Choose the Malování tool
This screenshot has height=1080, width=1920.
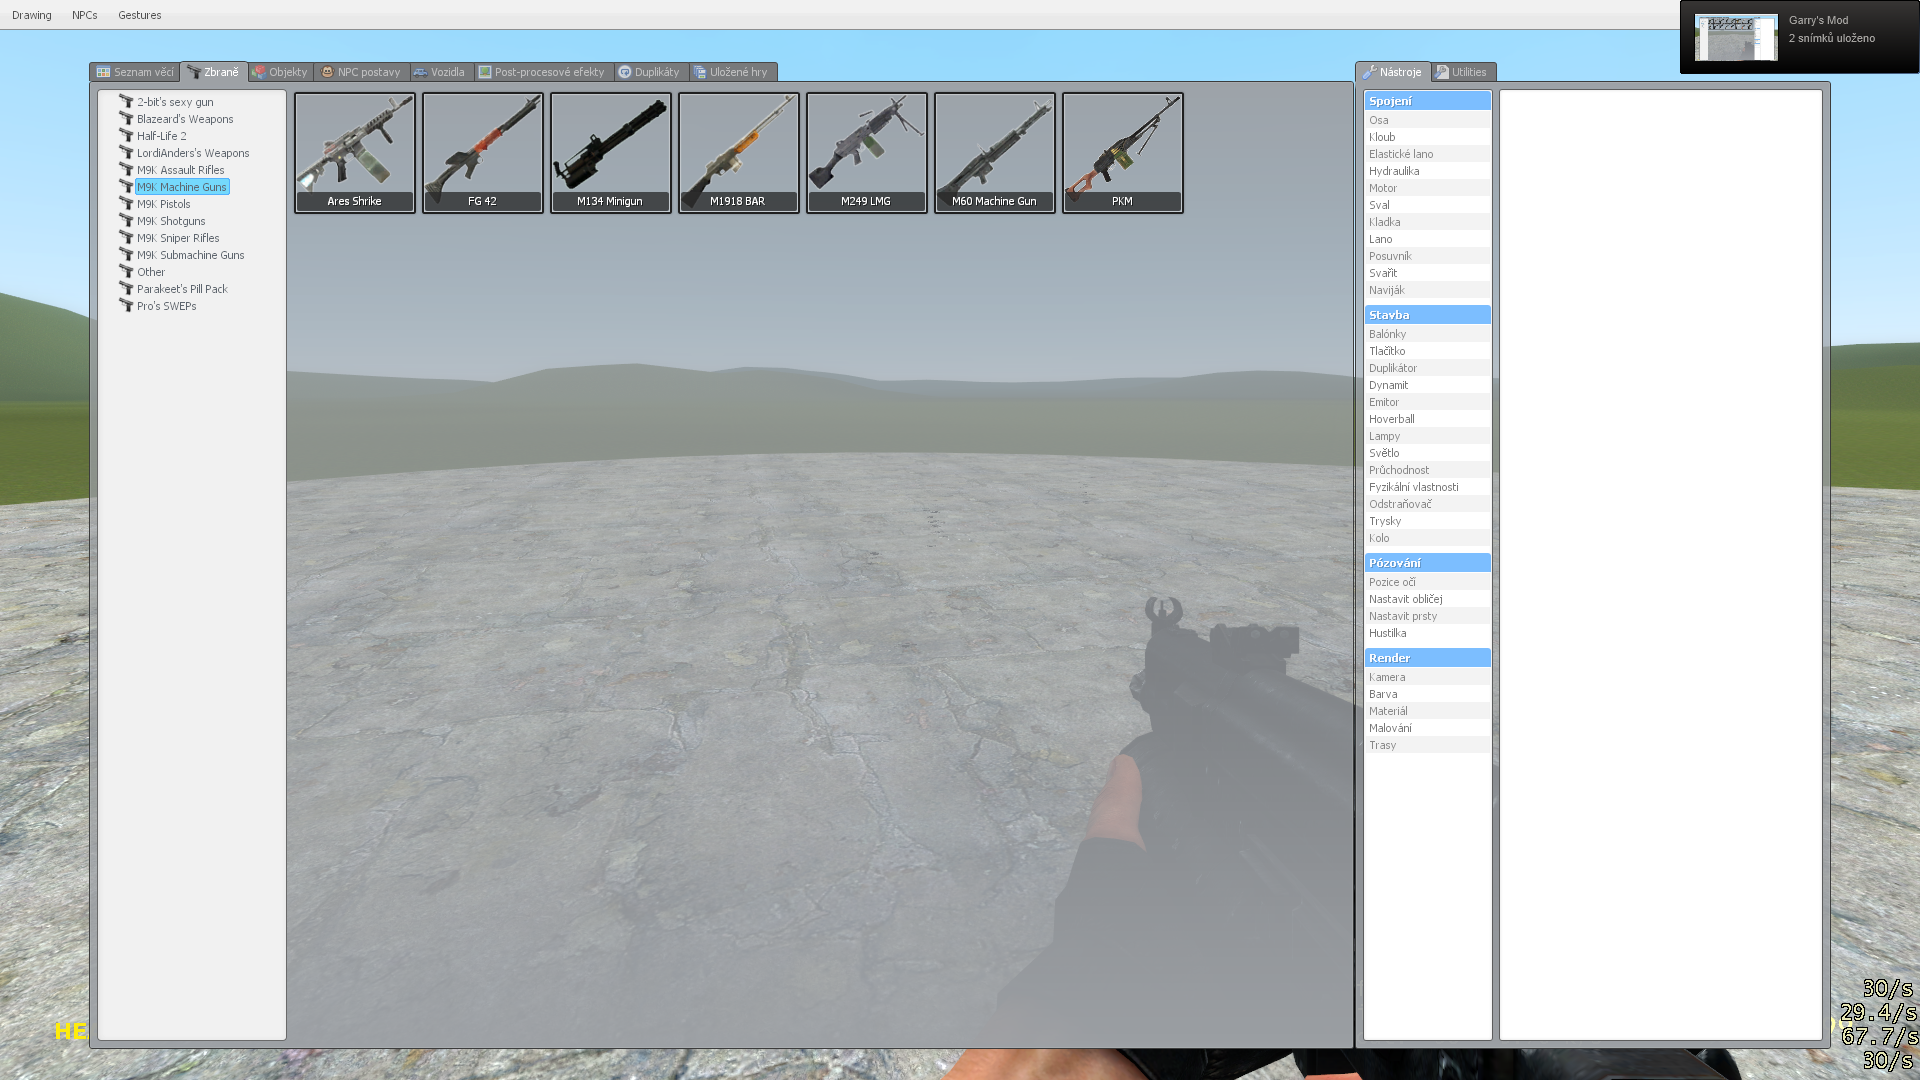[1427, 728]
